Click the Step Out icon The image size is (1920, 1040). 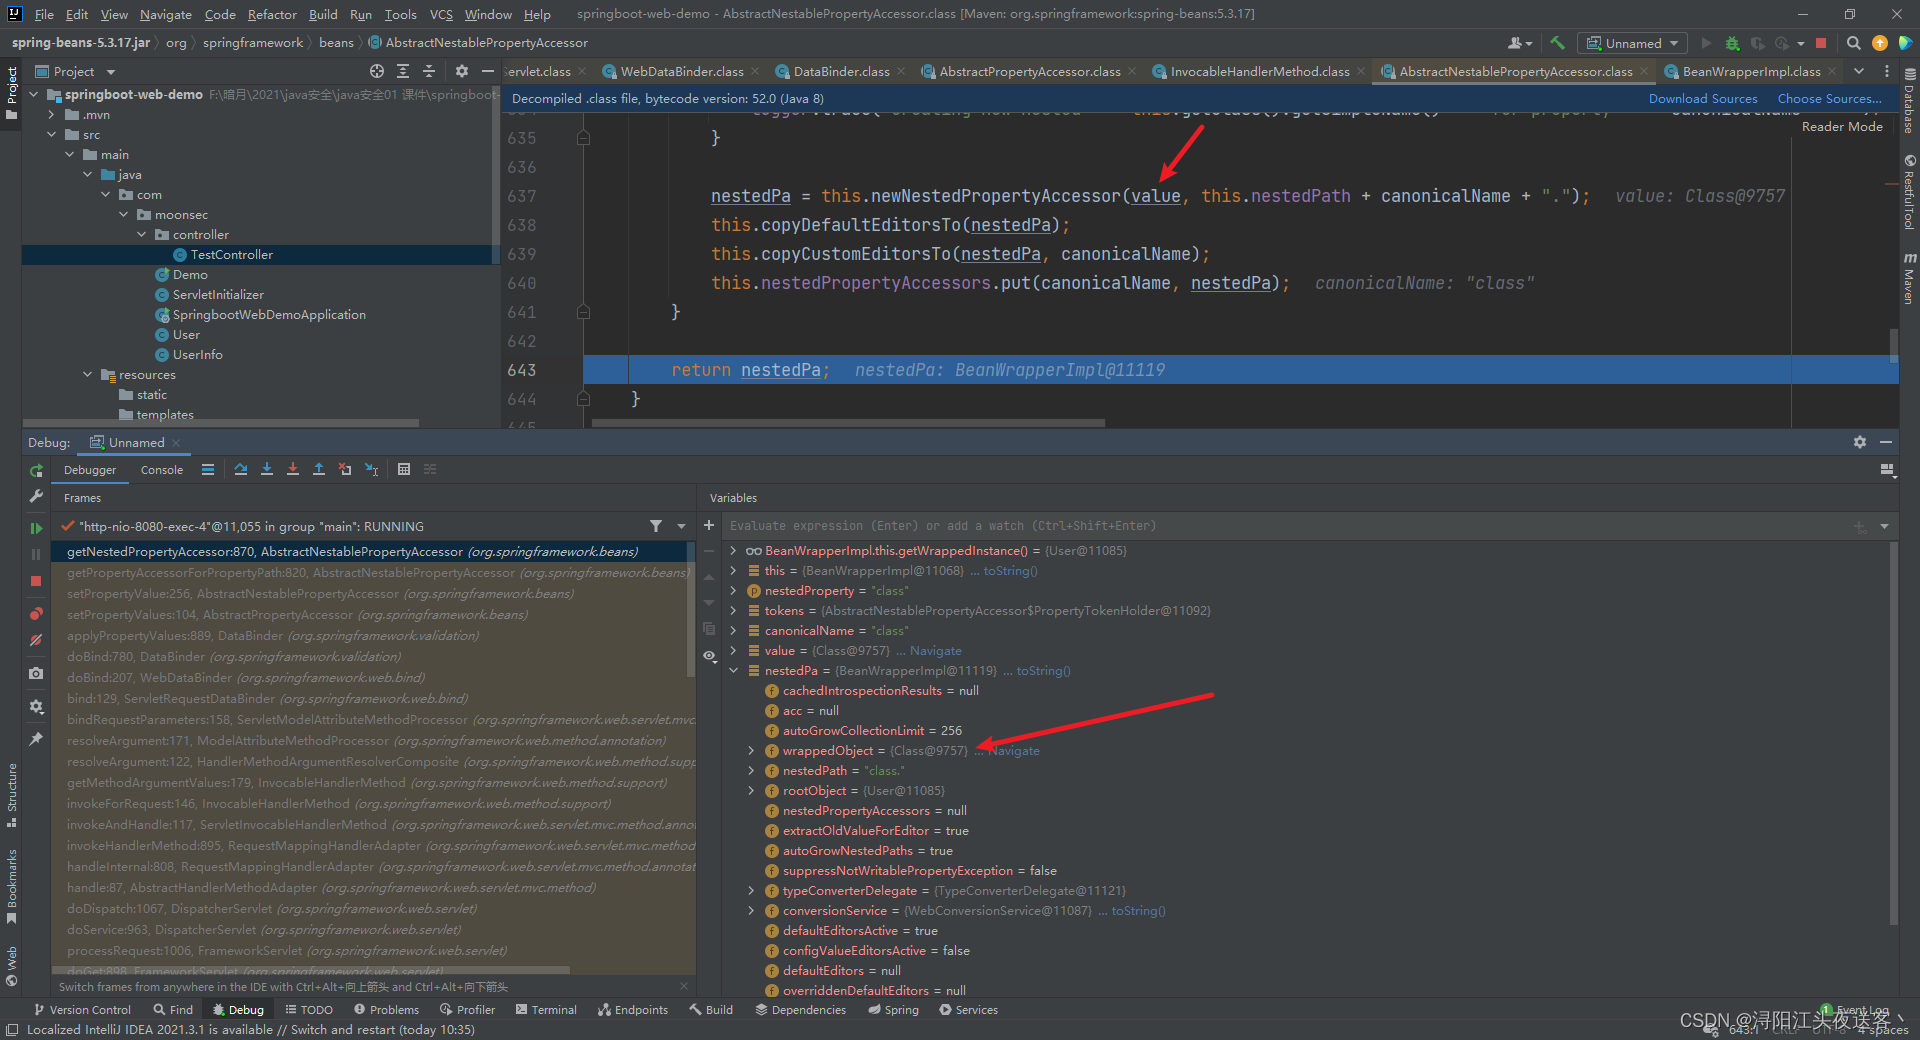tap(319, 469)
